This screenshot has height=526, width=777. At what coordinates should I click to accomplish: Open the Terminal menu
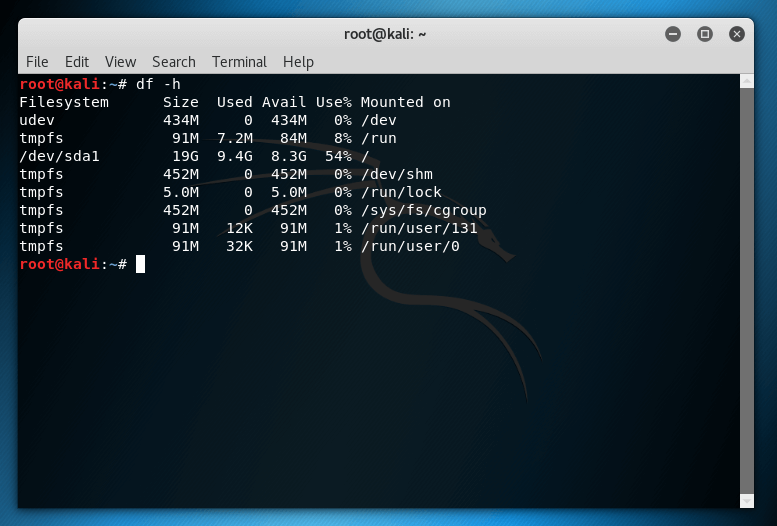[239, 62]
